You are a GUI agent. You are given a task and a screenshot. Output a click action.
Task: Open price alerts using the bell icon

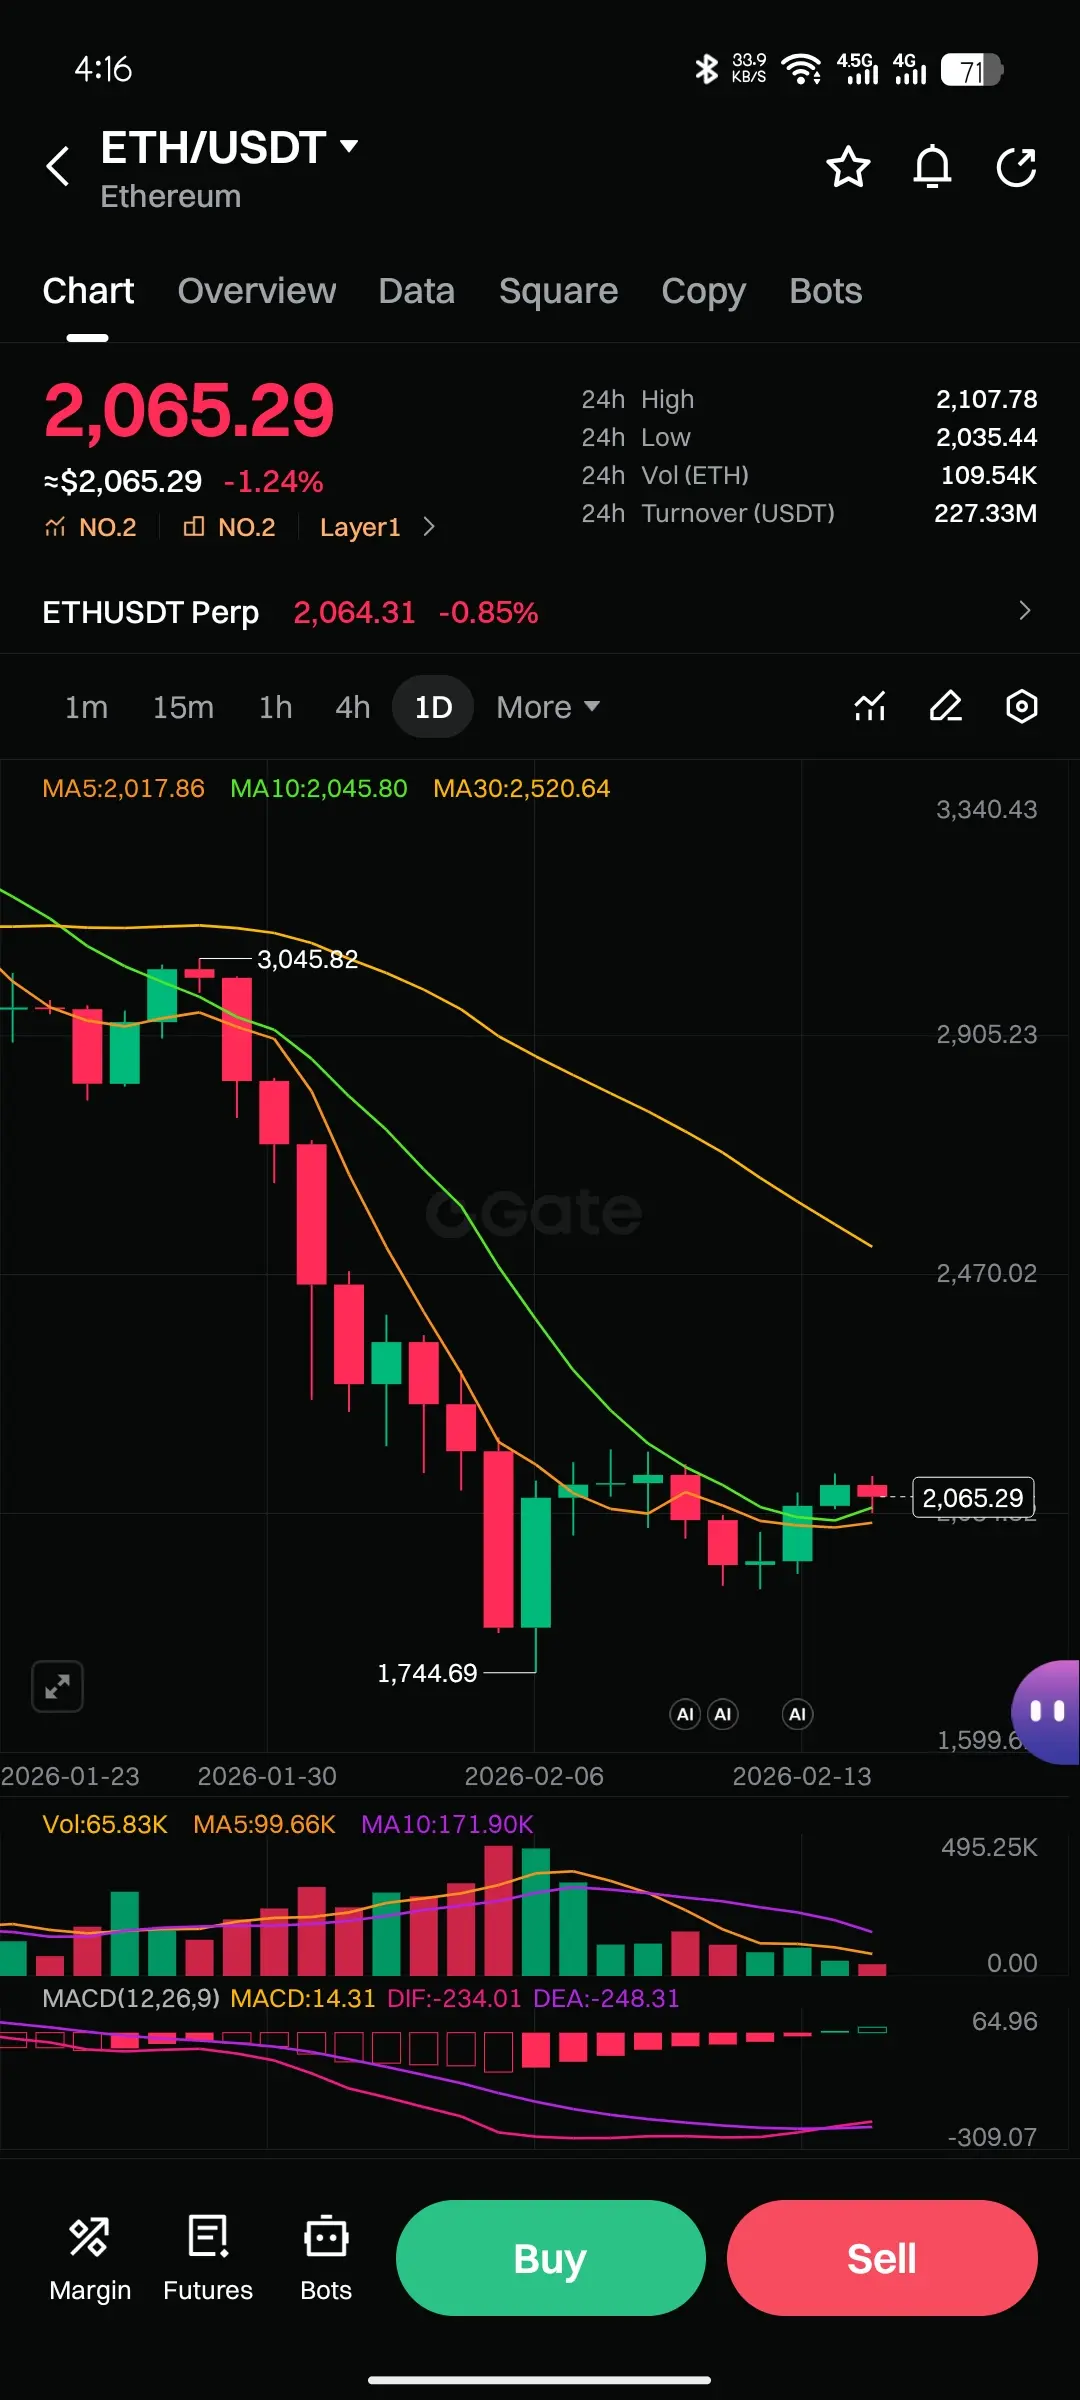click(932, 167)
